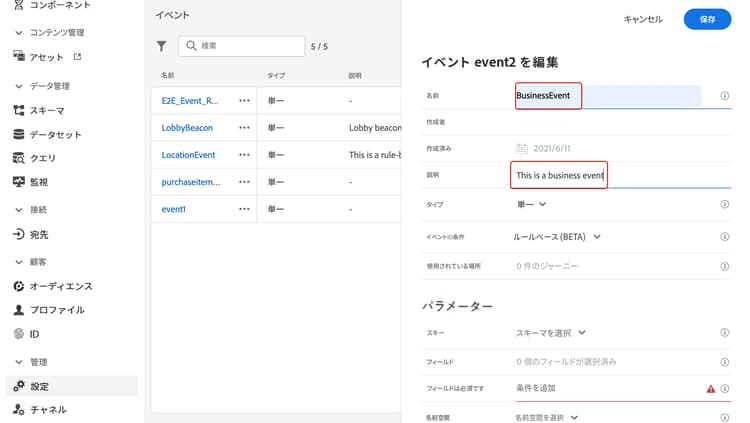Click the description field with business event text

tap(621, 175)
